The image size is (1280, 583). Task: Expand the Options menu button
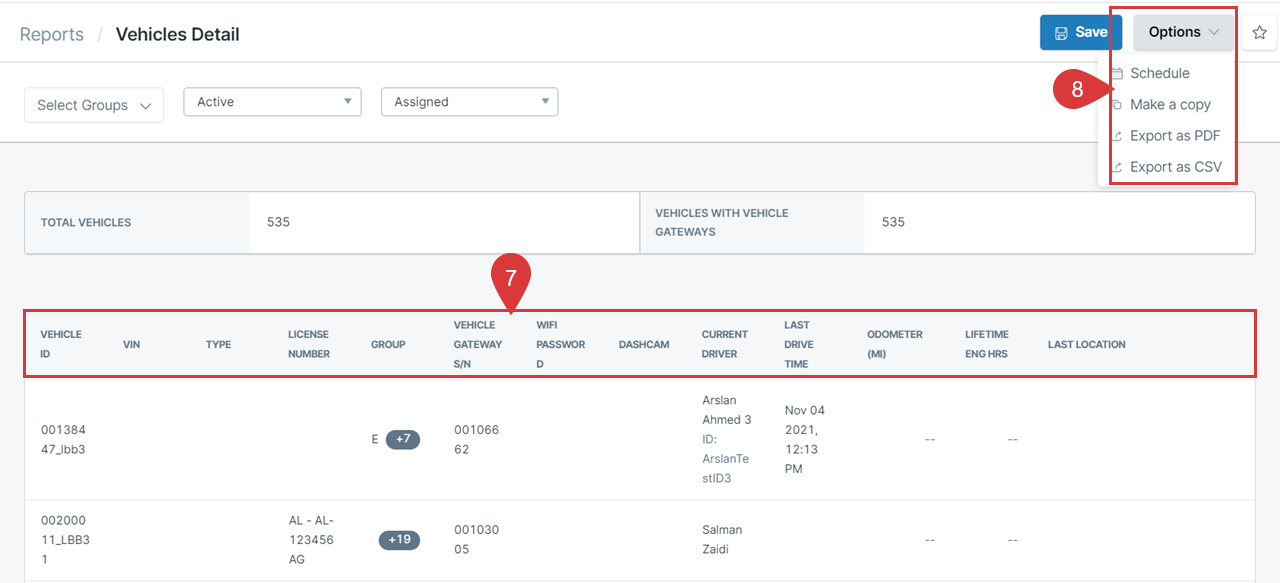coord(1183,32)
